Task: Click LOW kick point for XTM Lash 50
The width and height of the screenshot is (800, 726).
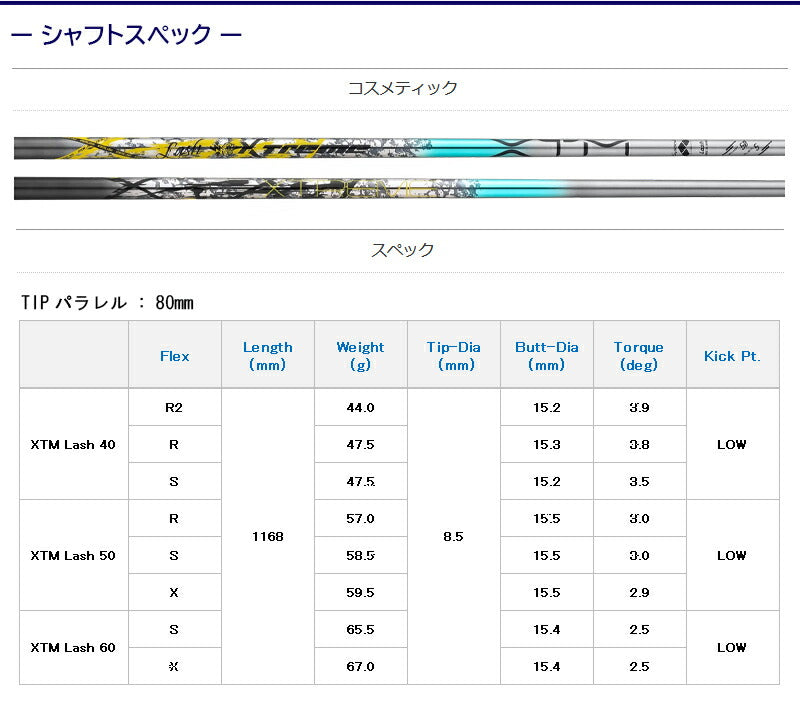Action: [733, 555]
